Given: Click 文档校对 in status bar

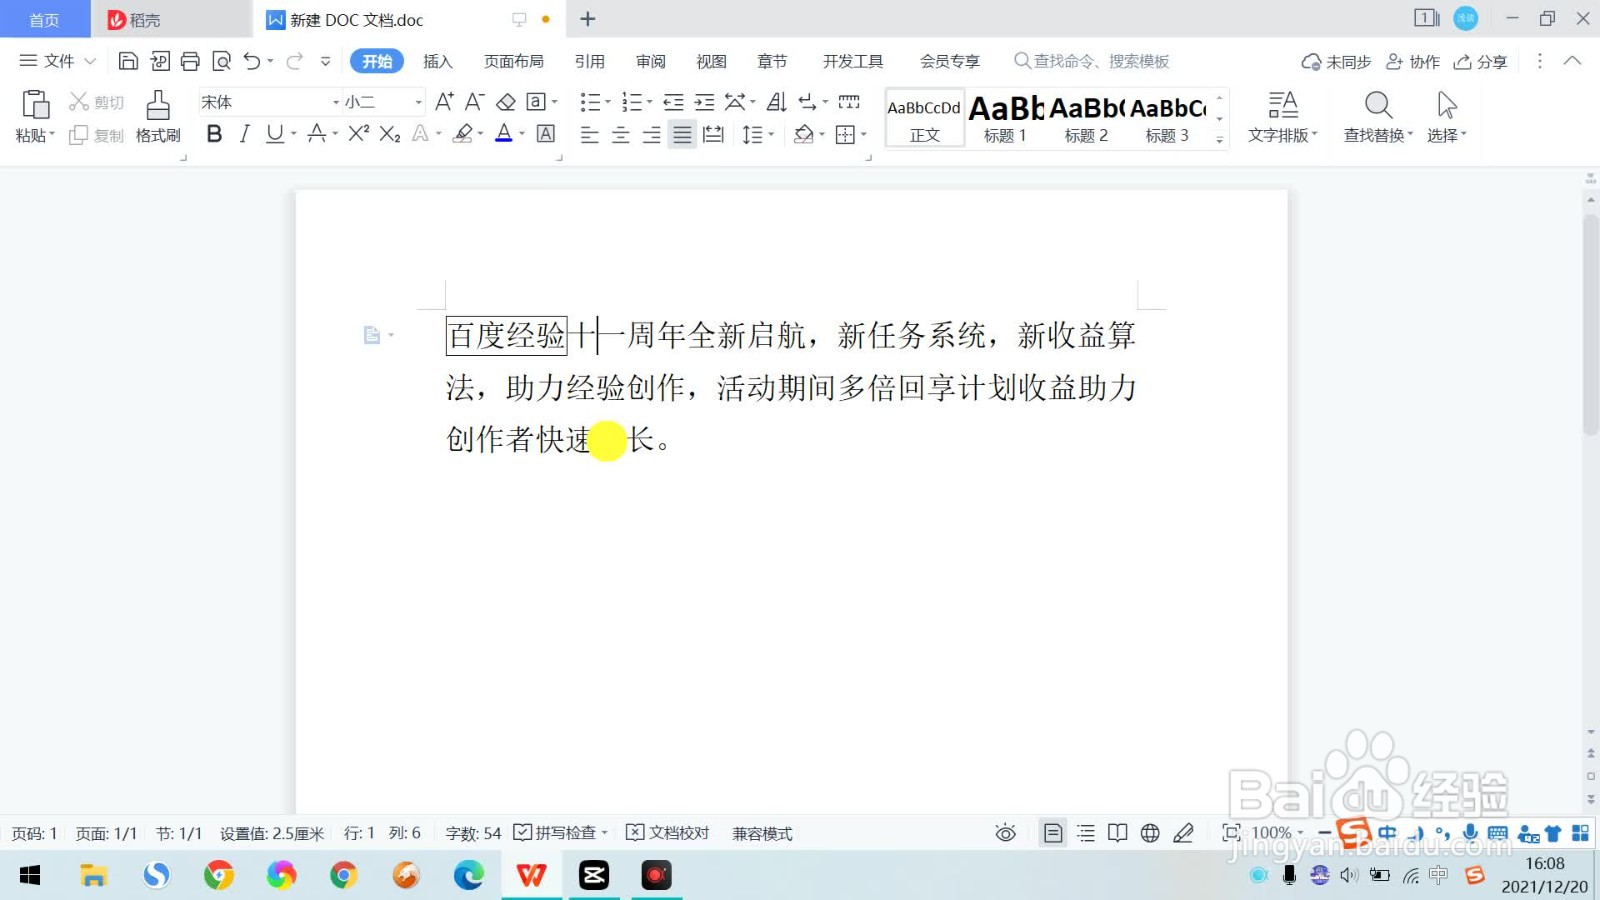Looking at the screenshot, I should point(668,833).
